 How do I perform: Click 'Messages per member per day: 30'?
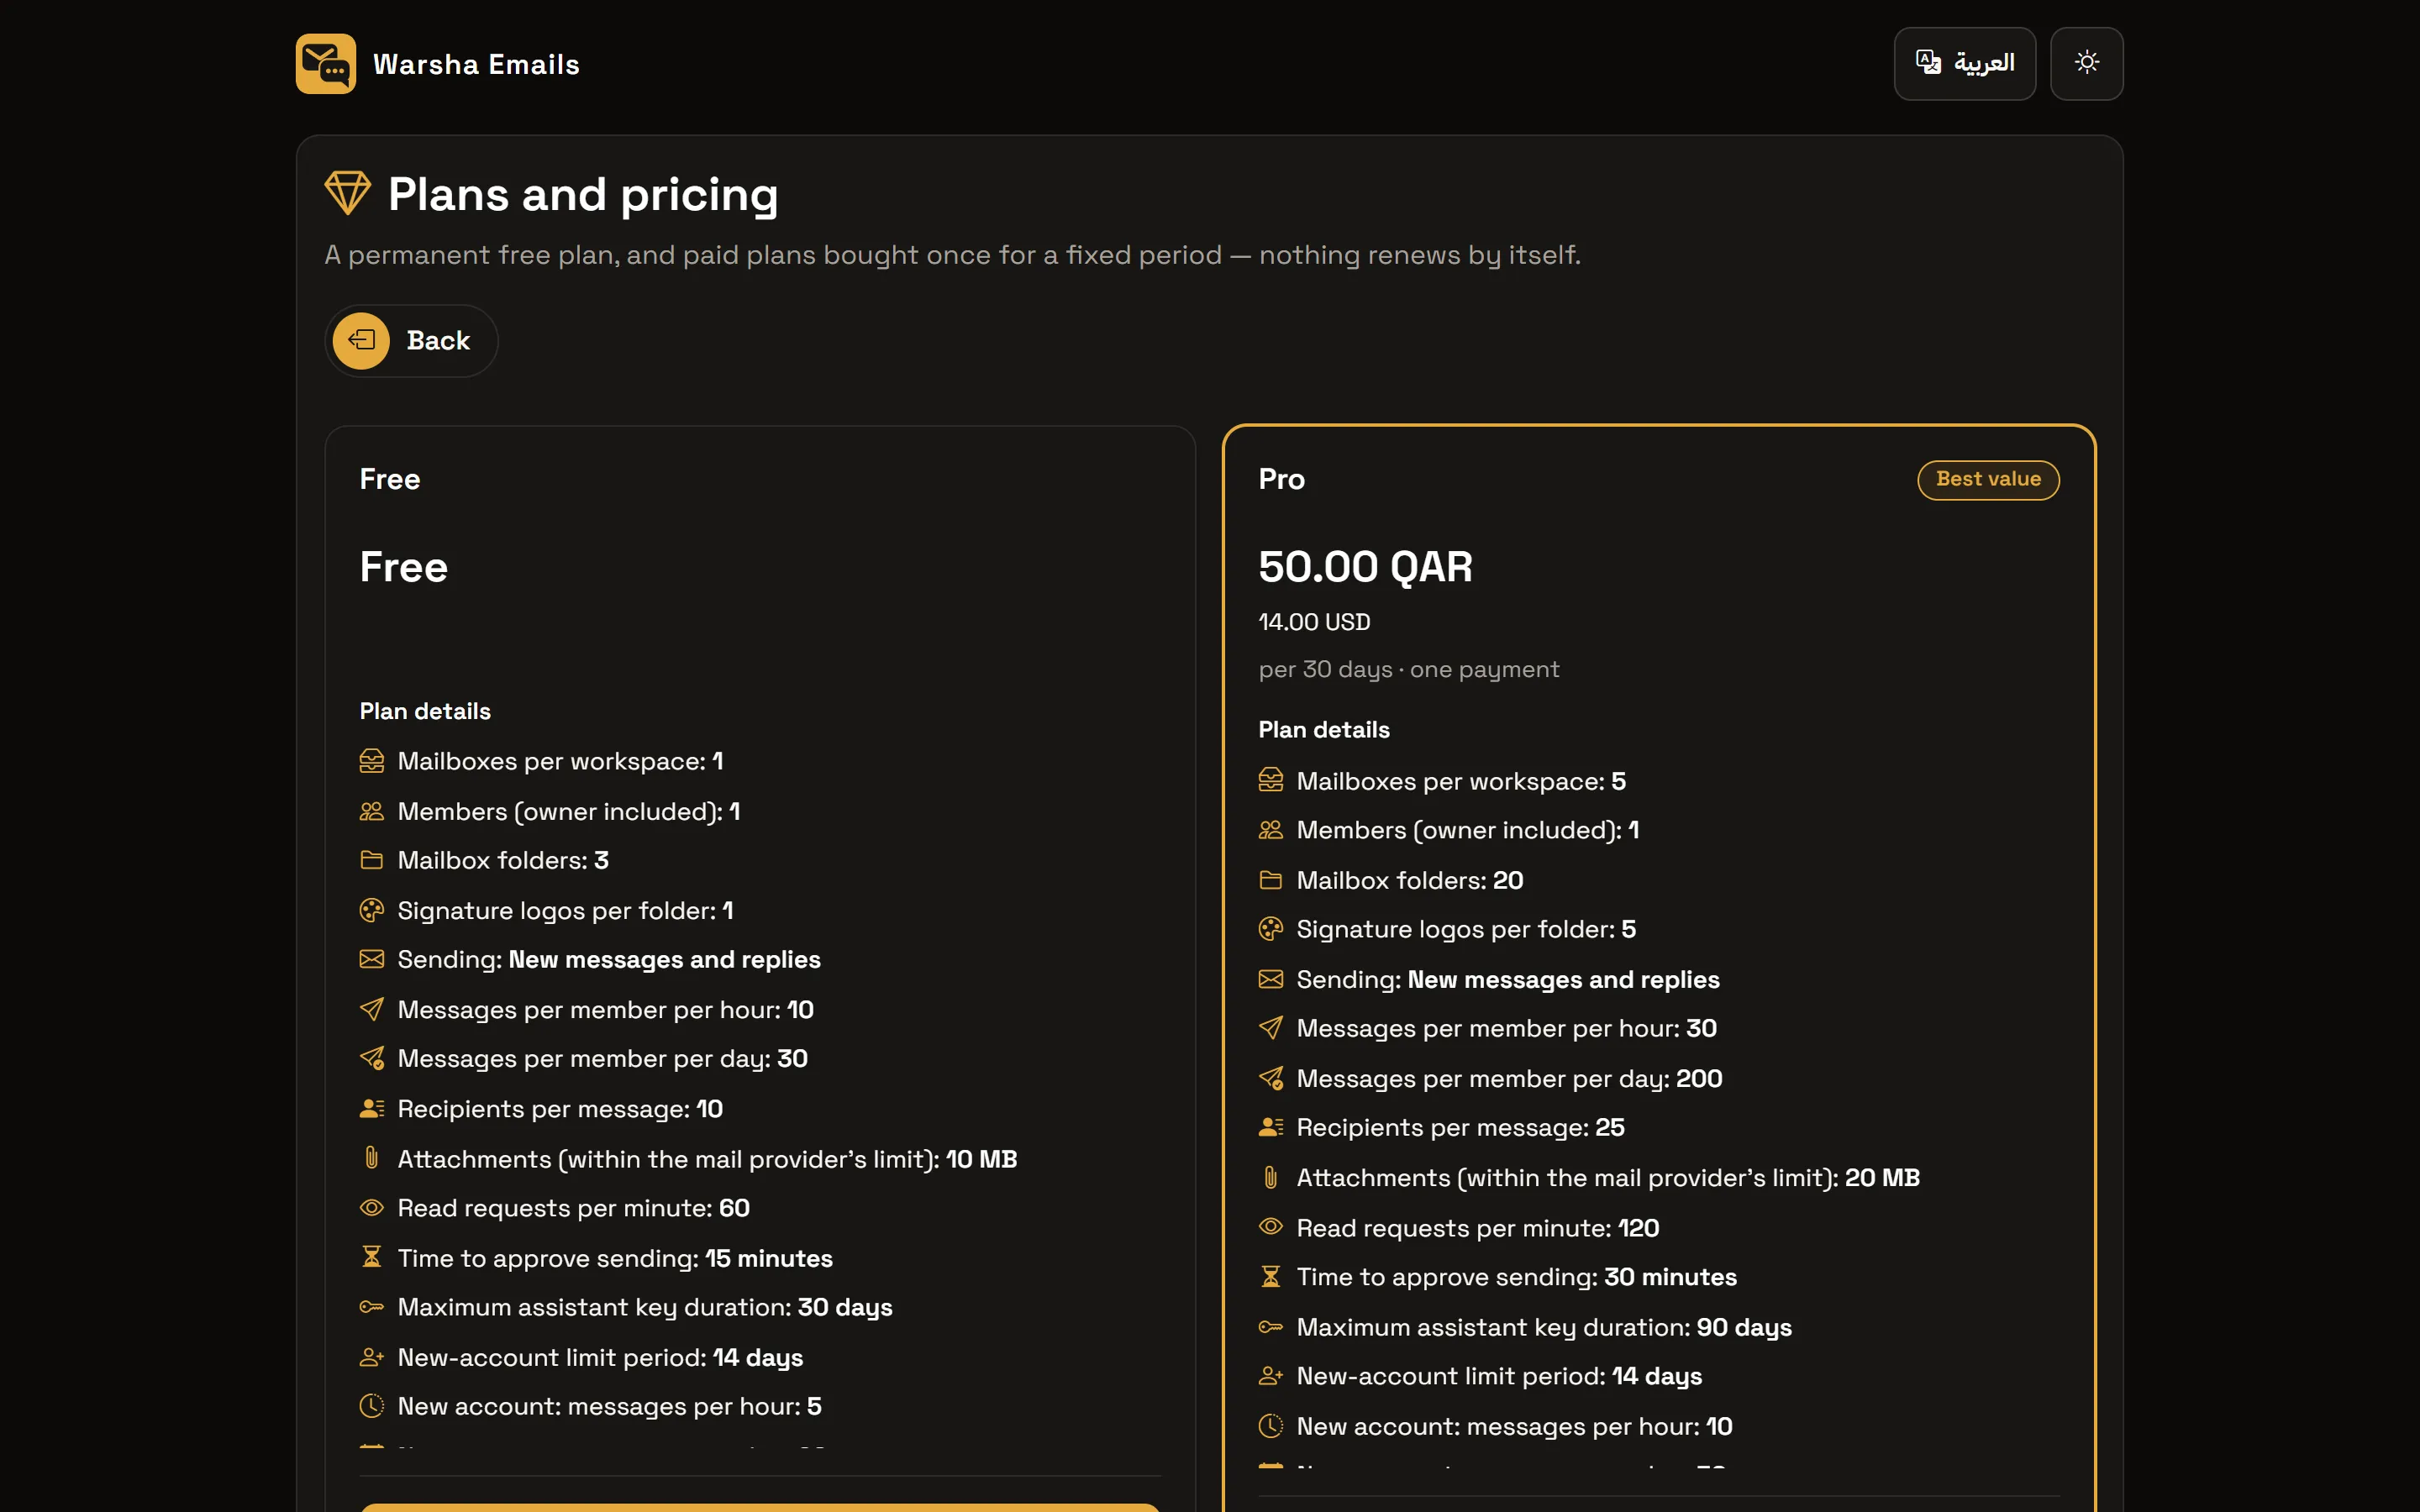(x=602, y=1059)
